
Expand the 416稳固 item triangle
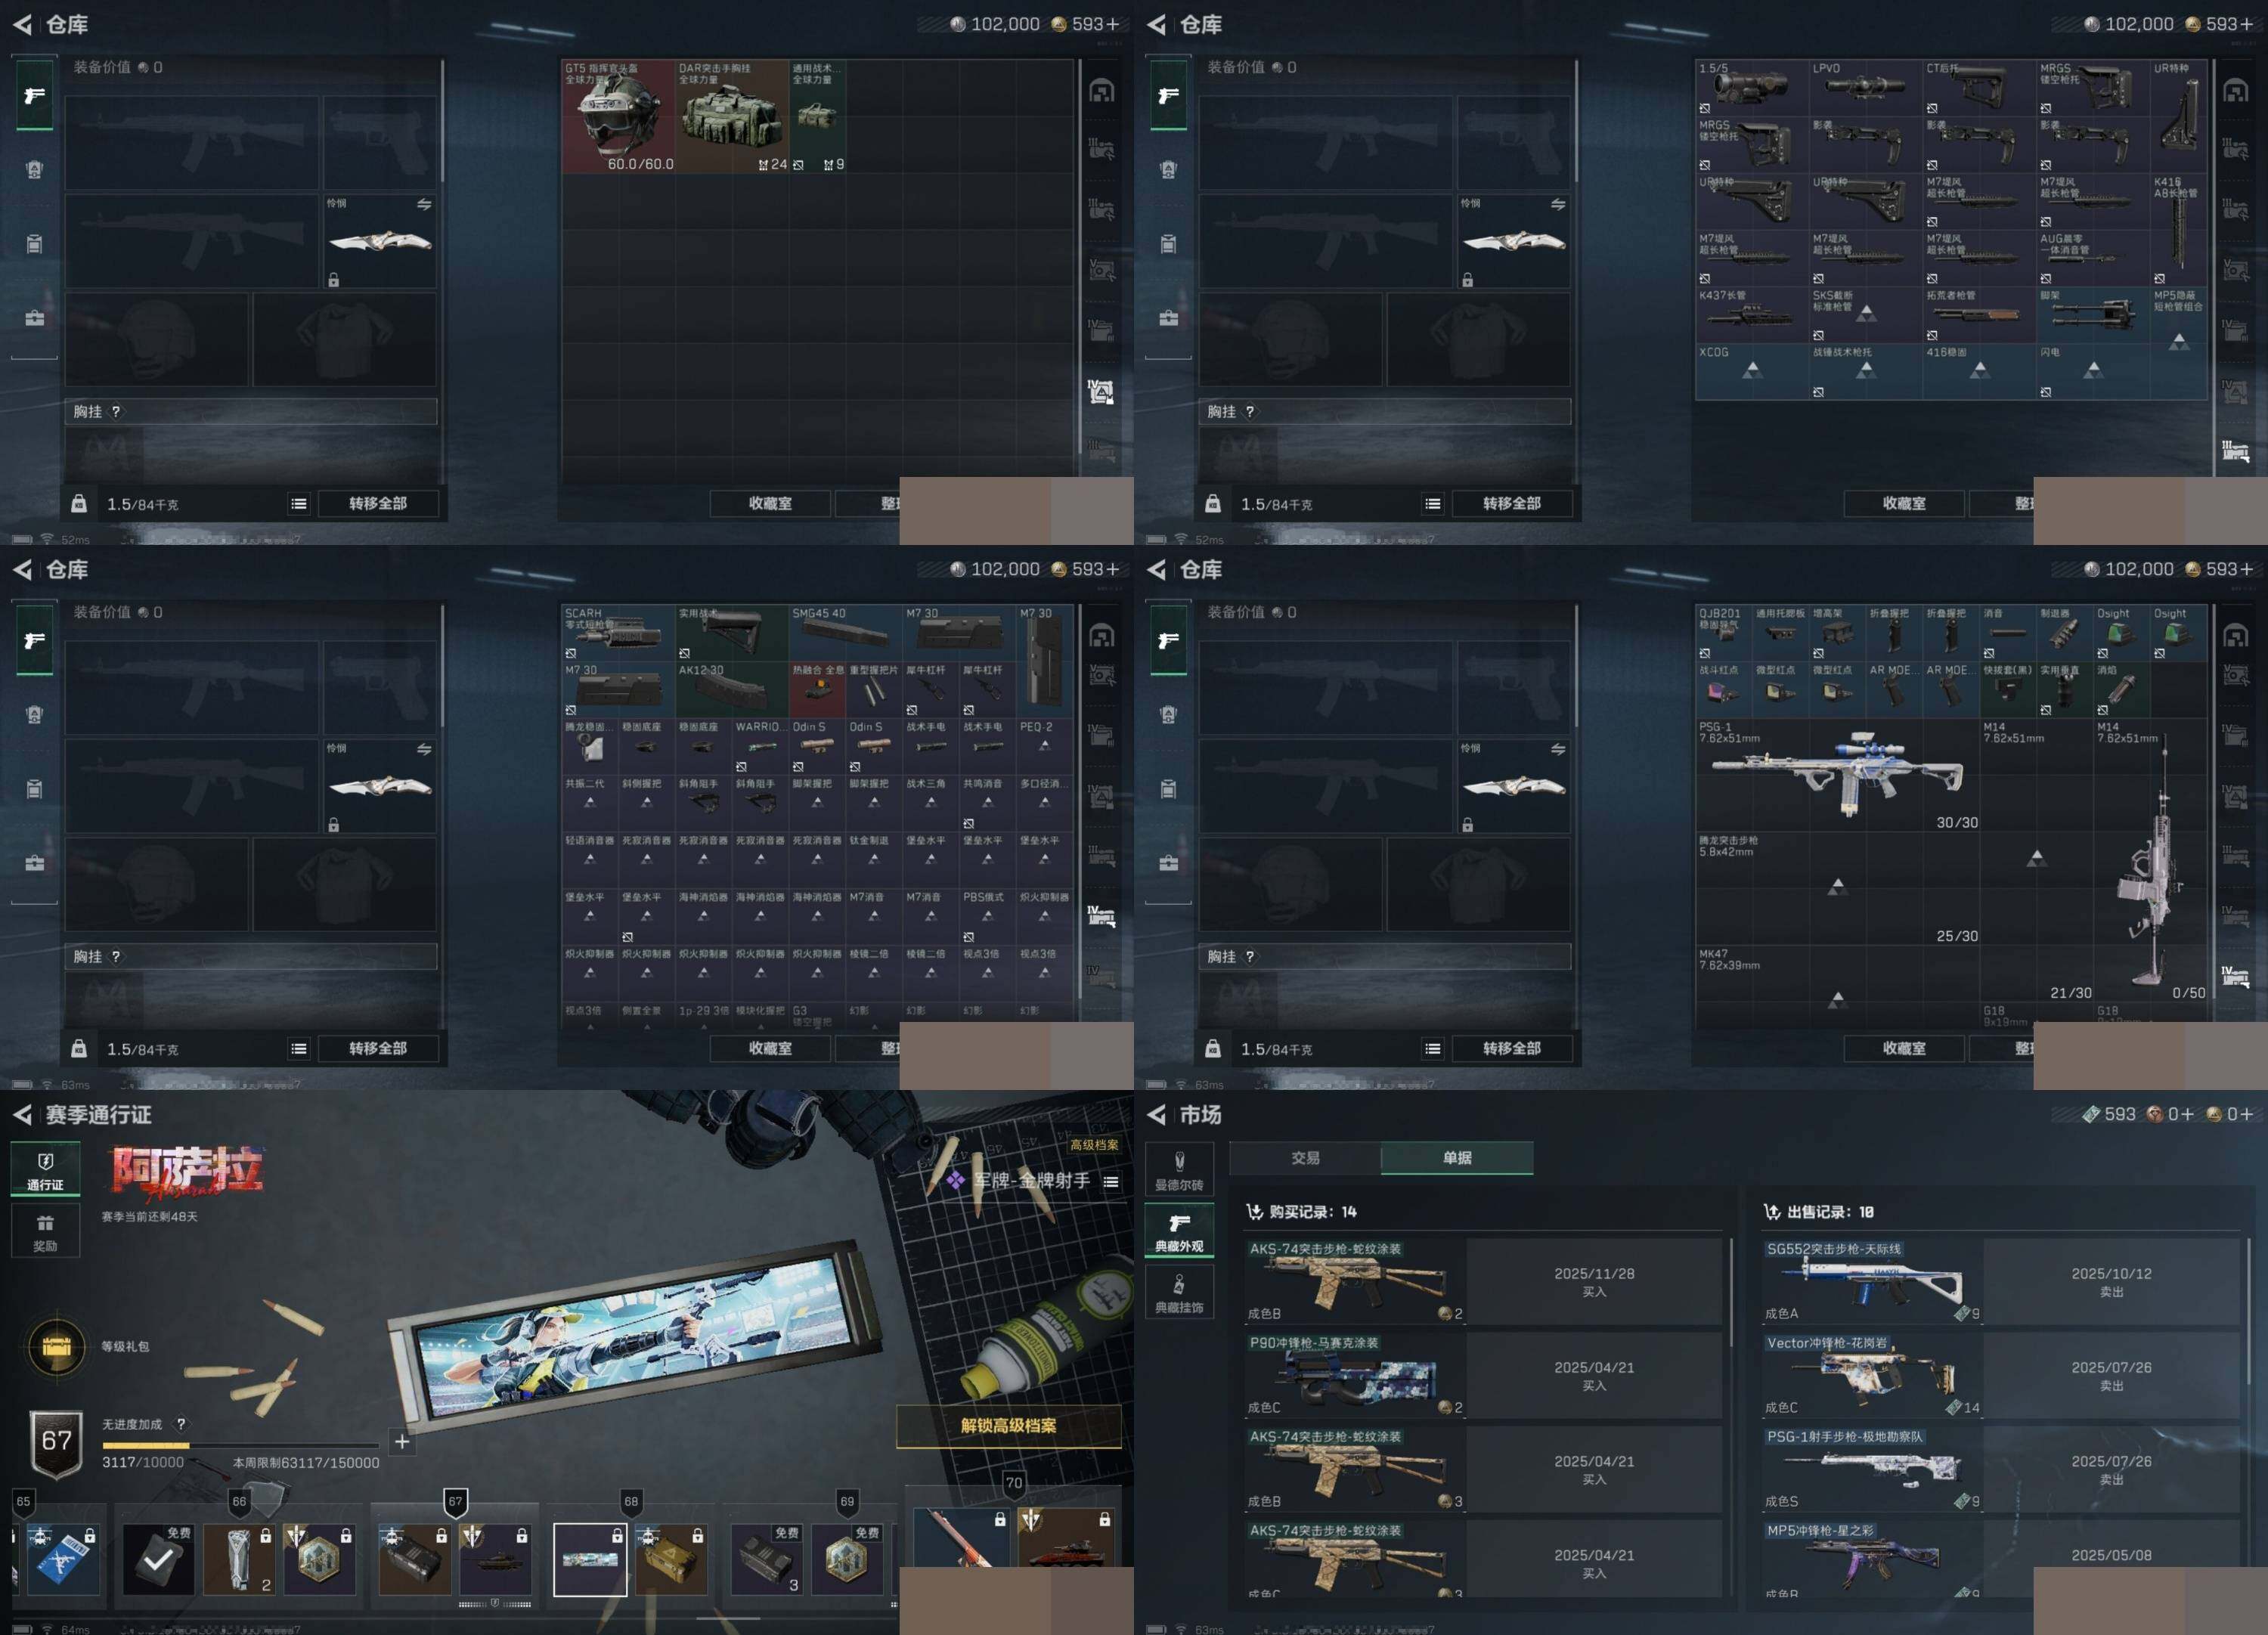(1979, 371)
